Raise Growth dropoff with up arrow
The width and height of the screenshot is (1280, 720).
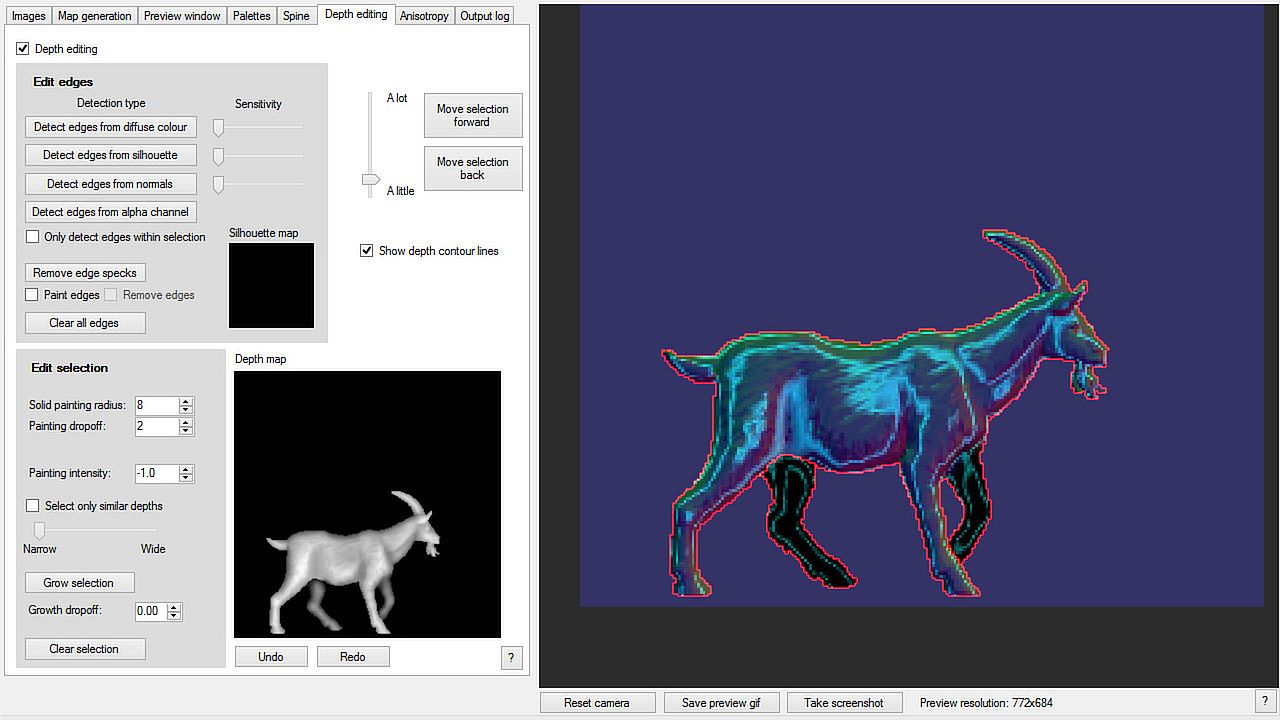(174, 607)
